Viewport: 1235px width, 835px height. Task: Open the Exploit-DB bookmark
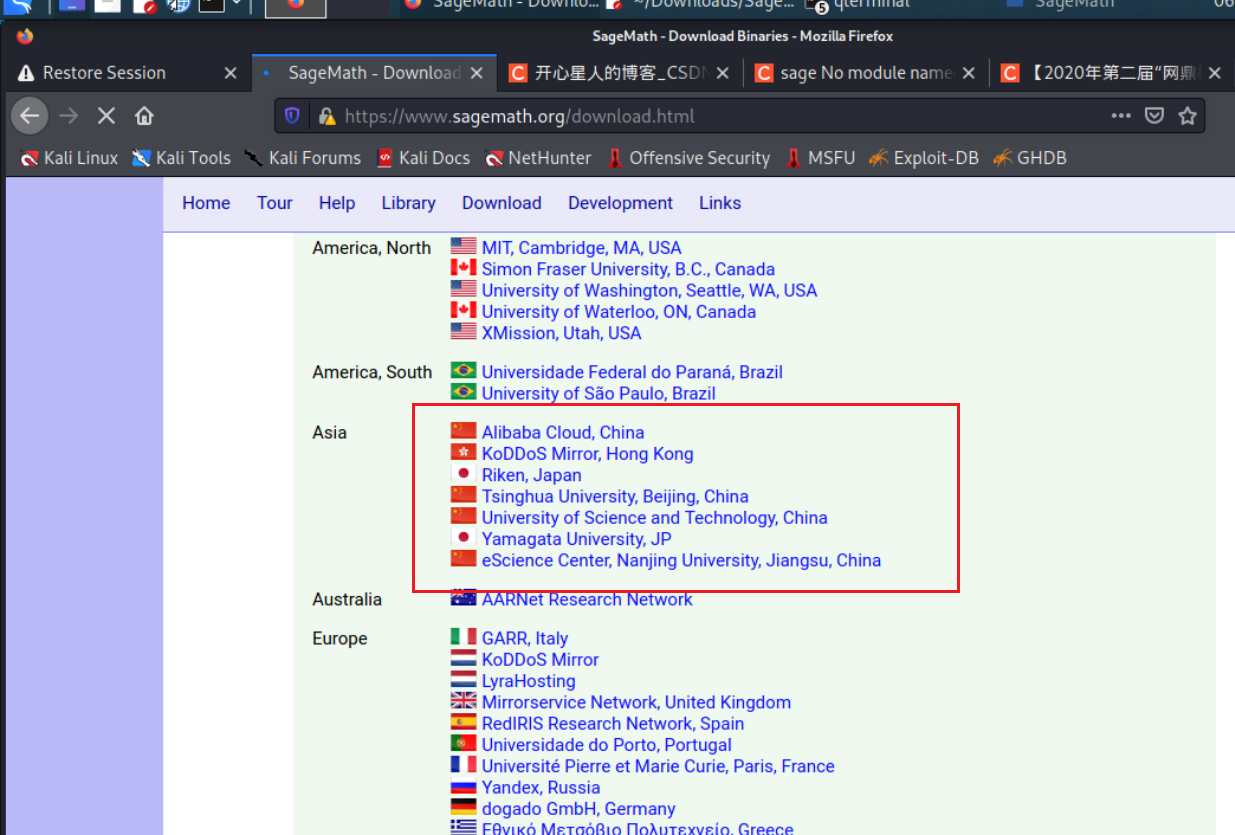pos(924,158)
